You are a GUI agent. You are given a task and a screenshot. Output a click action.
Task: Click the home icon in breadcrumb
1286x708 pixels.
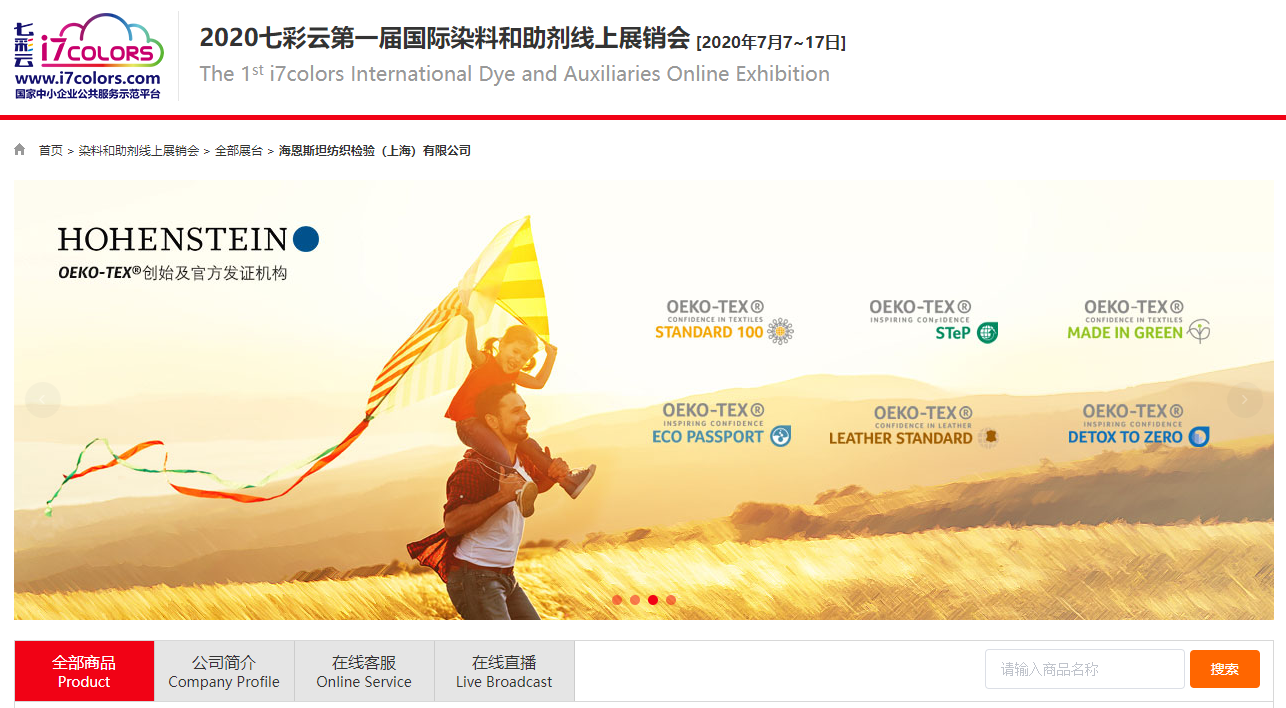(x=20, y=150)
